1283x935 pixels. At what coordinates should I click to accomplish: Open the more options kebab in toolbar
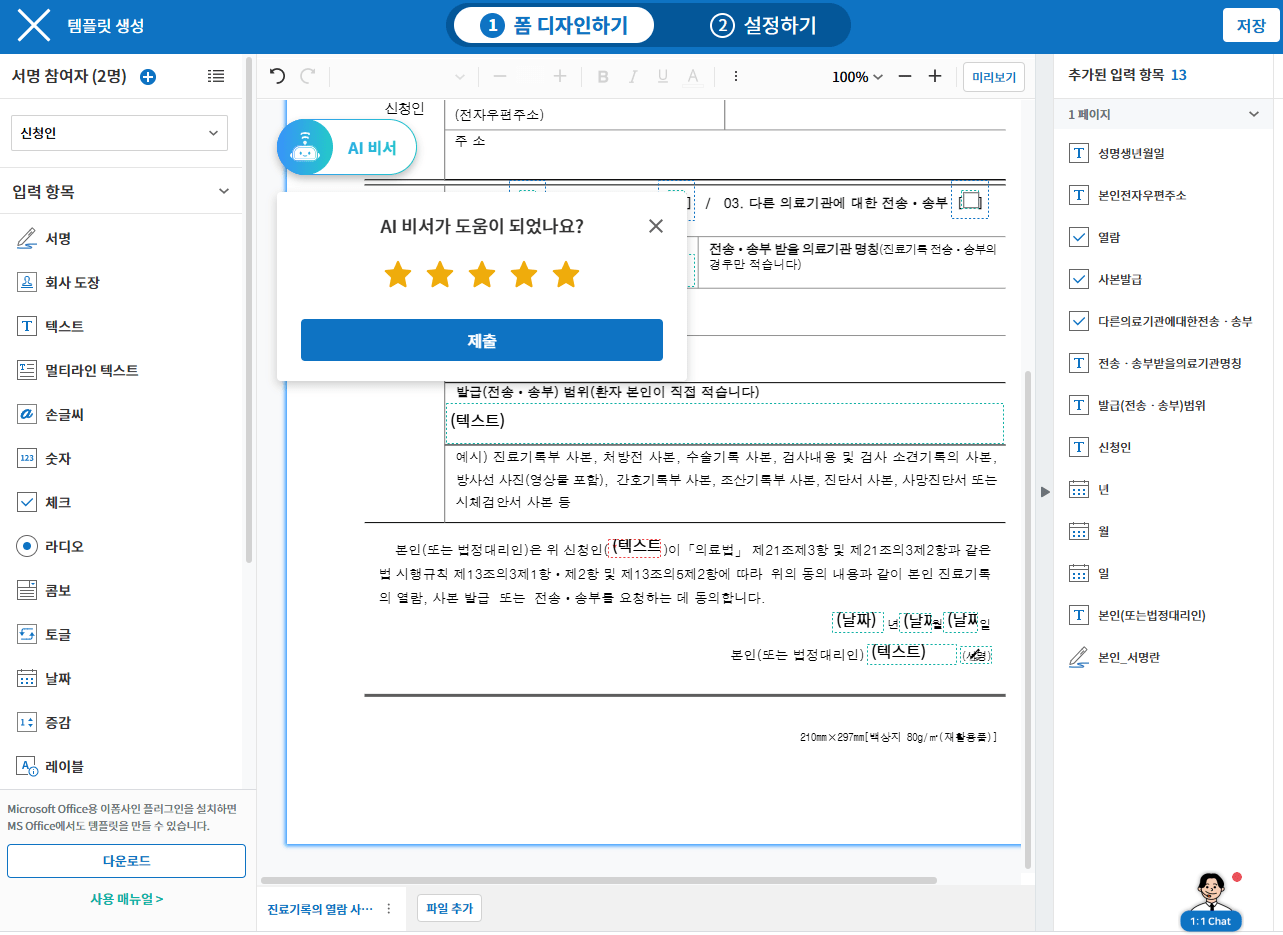click(736, 76)
